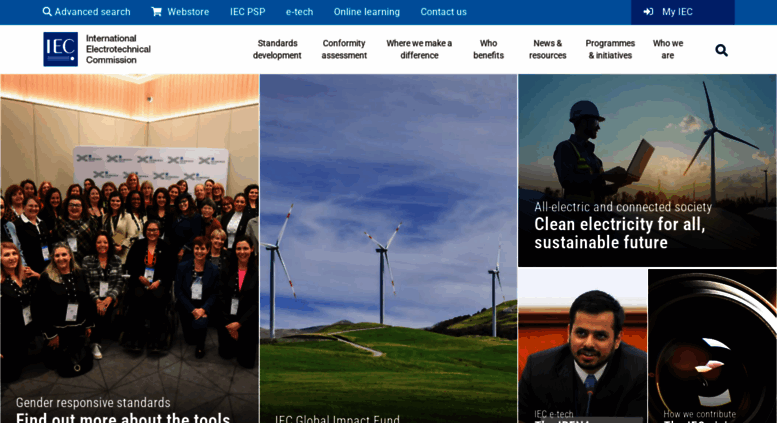Click the 'IEC Global Impact Fund' caption
Viewport: 777px width, 423px height.
point(337,419)
